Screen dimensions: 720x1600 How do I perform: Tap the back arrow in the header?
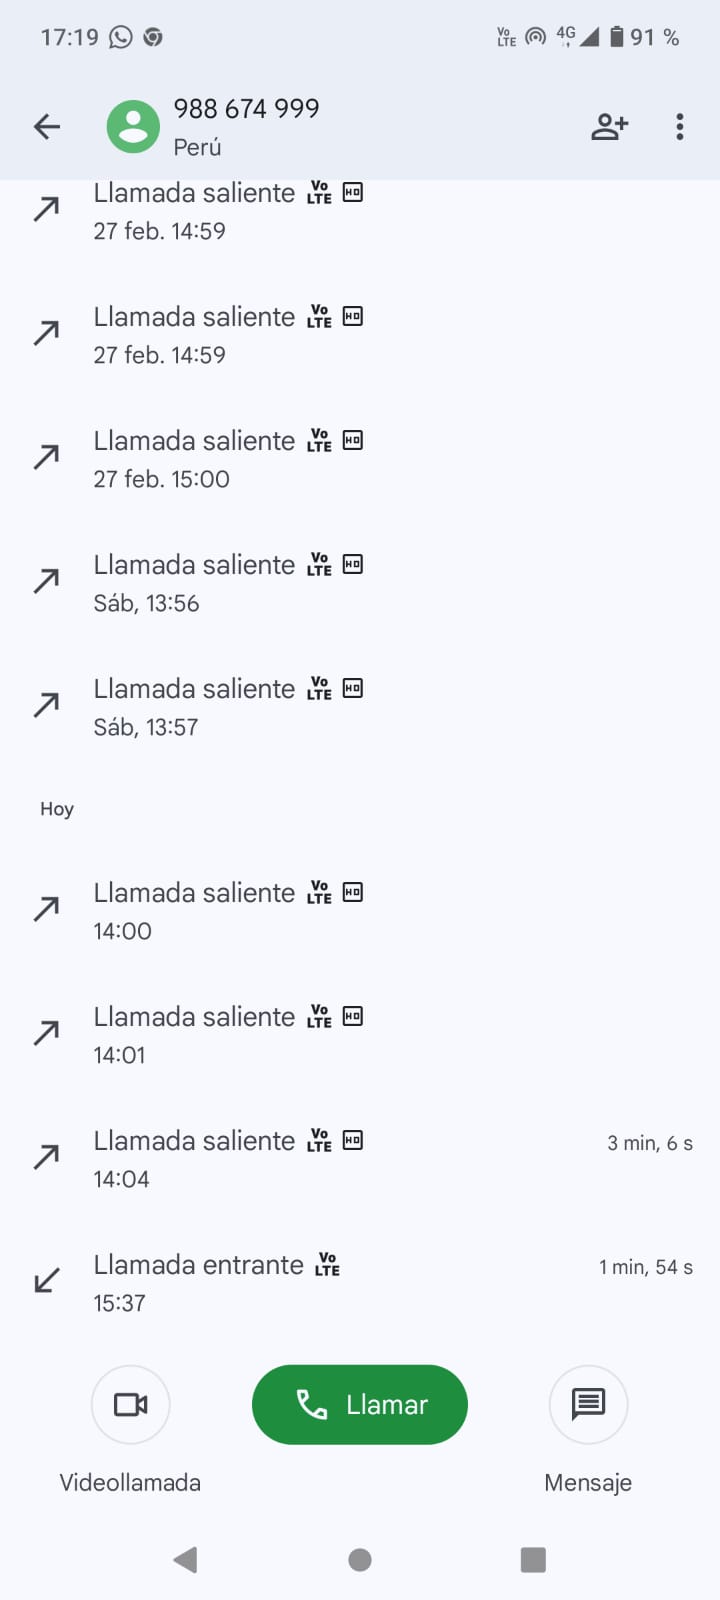coord(47,127)
